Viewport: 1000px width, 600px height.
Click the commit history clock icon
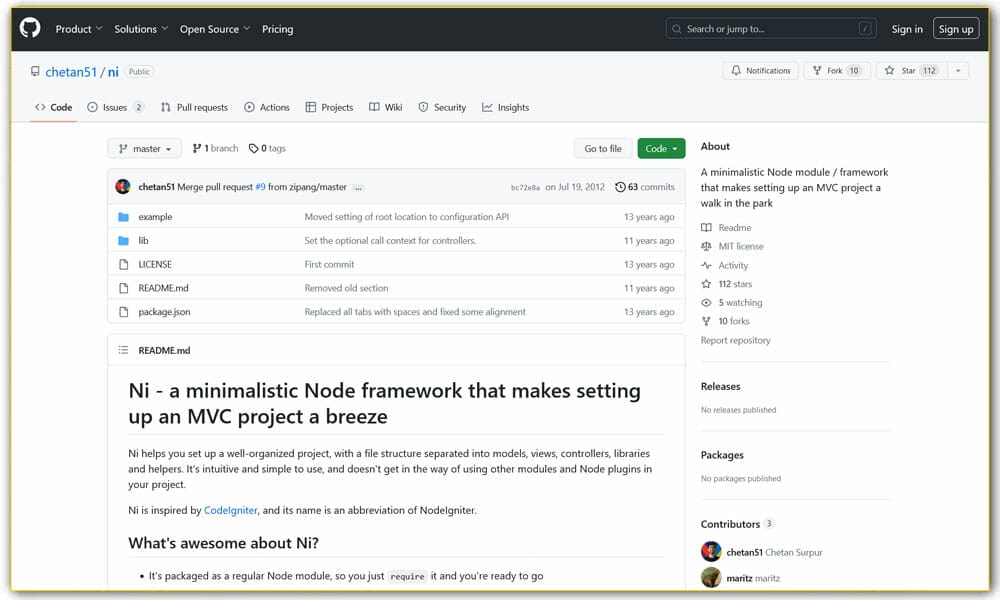coord(620,187)
